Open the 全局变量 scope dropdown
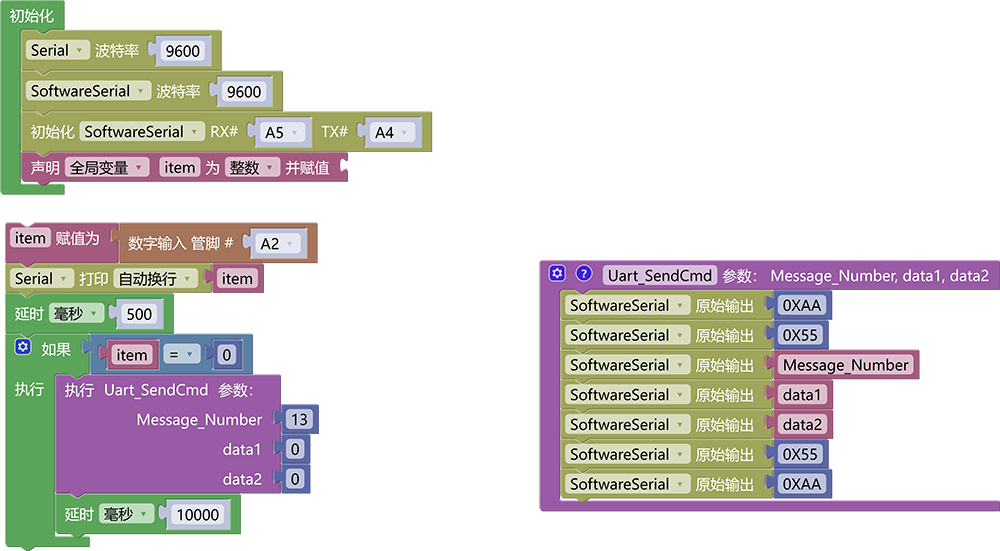Viewport: 1000px width, 551px height. click(107, 168)
